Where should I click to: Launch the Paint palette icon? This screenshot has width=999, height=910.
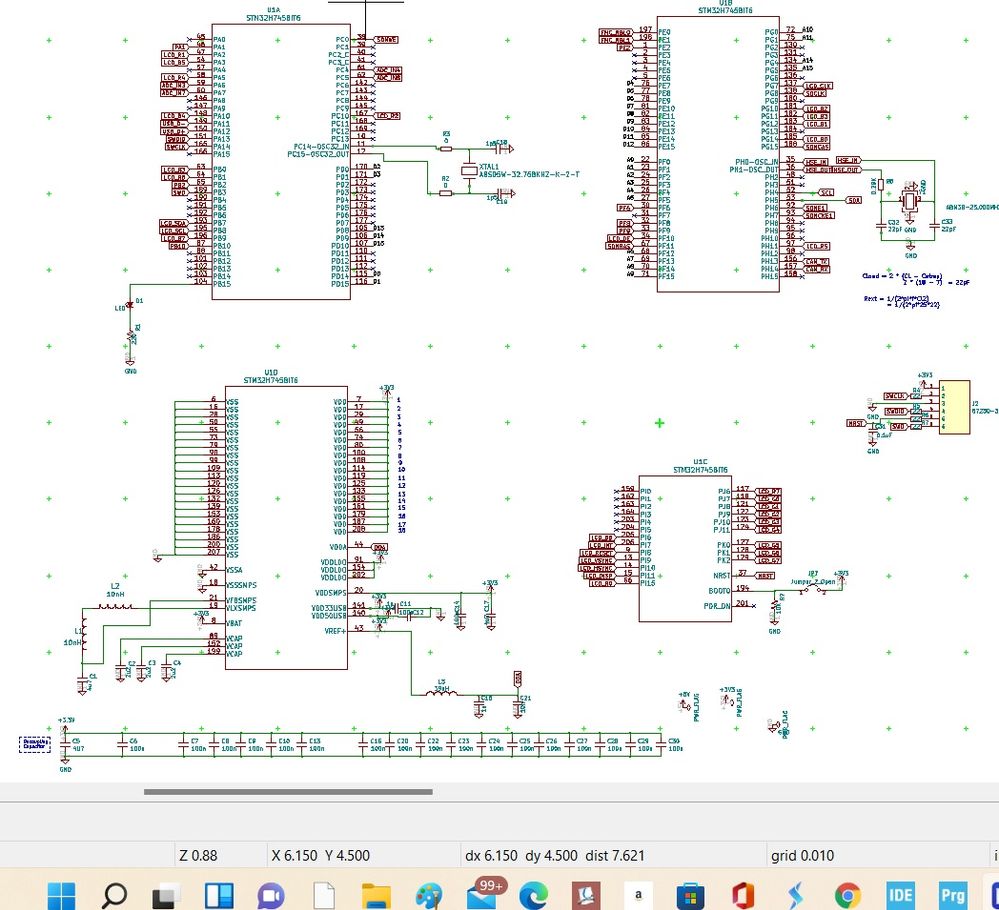(x=428, y=896)
